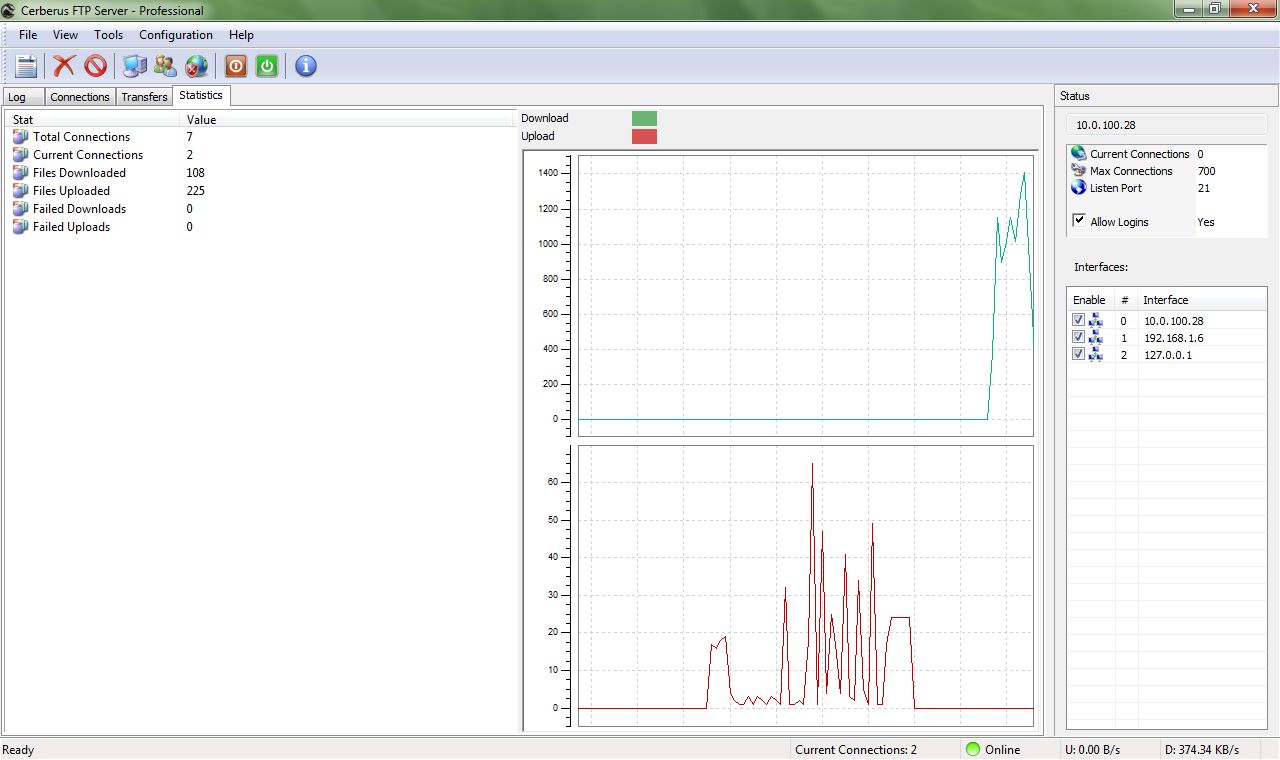Click the Cerberus title bar app icon
Viewport: 1280px width, 760px height.
(x=8, y=11)
